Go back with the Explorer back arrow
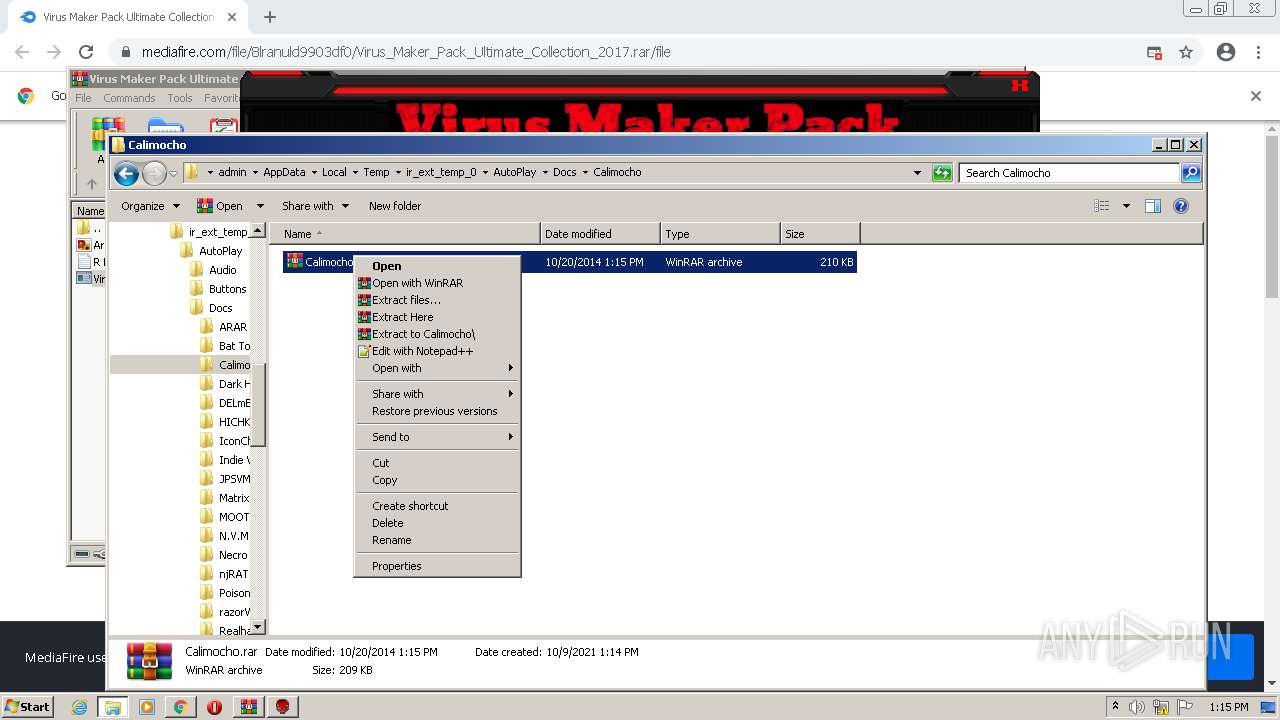 pos(126,174)
